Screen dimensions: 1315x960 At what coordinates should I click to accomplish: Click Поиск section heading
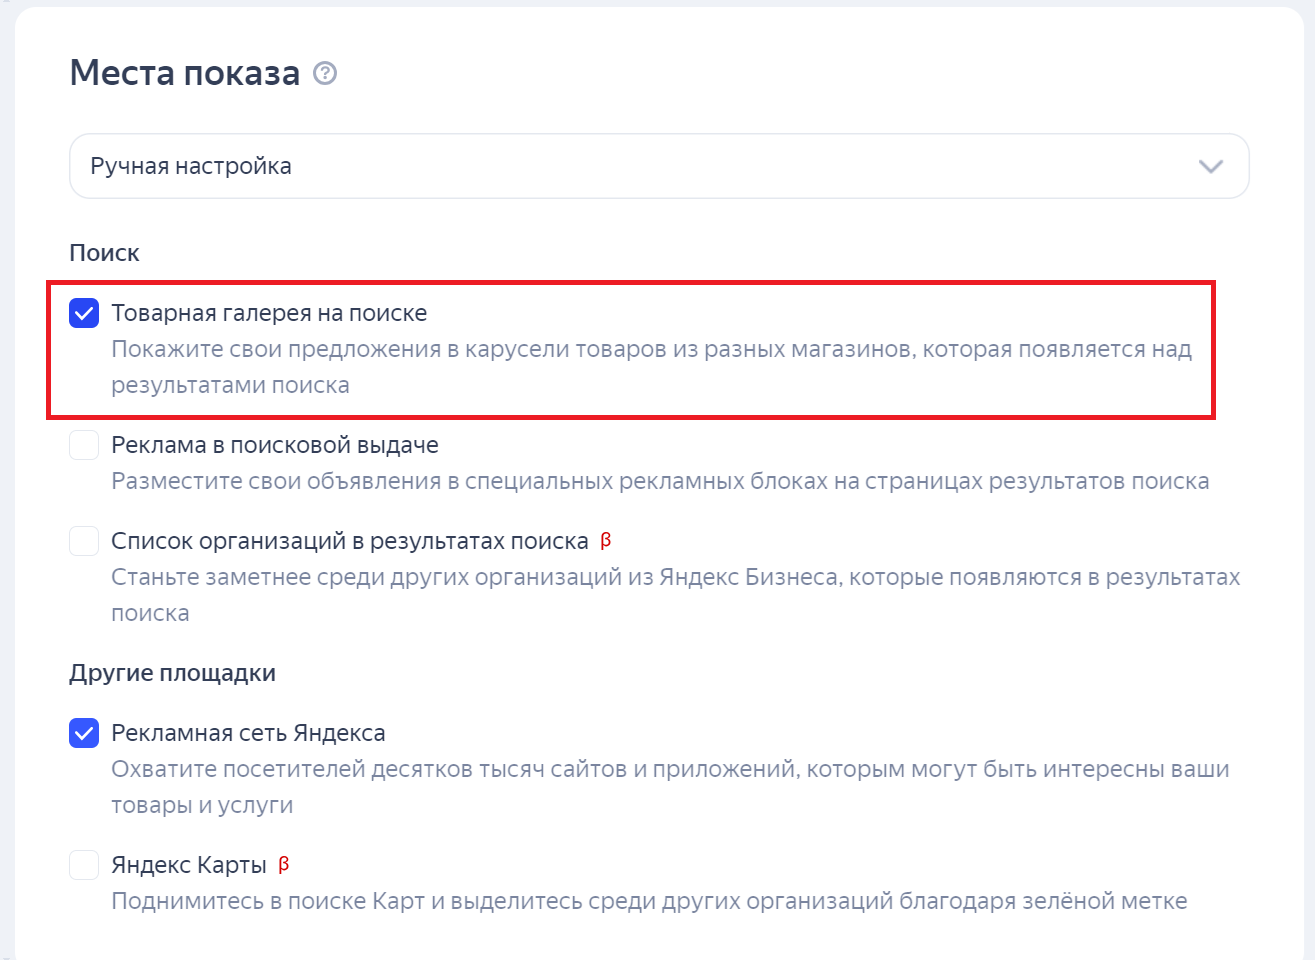click(104, 253)
